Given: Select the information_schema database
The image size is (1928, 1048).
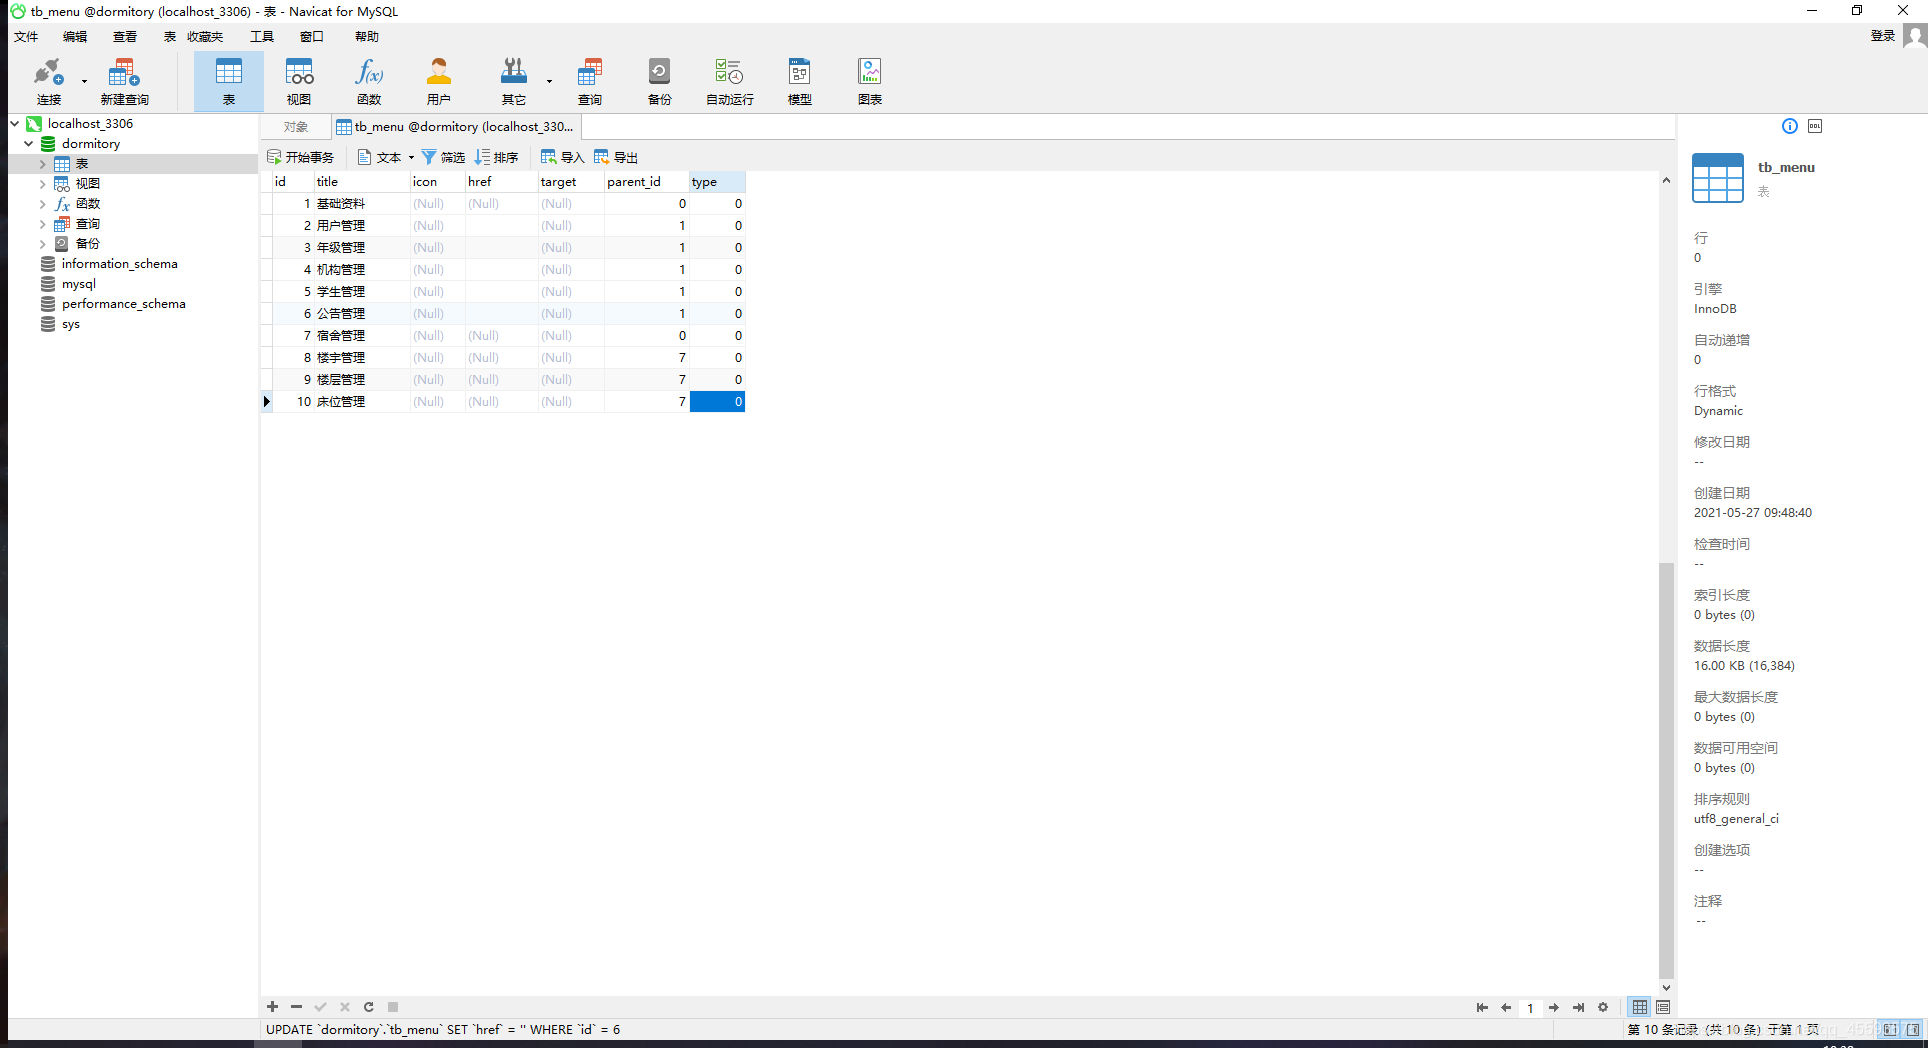Looking at the screenshot, I should pos(119,264).
